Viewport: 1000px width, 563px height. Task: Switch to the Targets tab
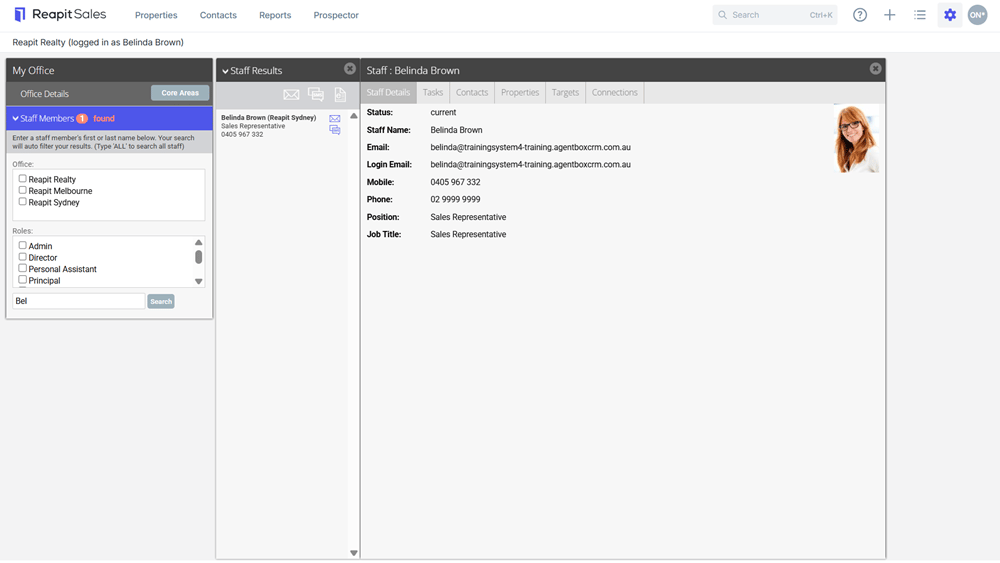coord(565,92)
